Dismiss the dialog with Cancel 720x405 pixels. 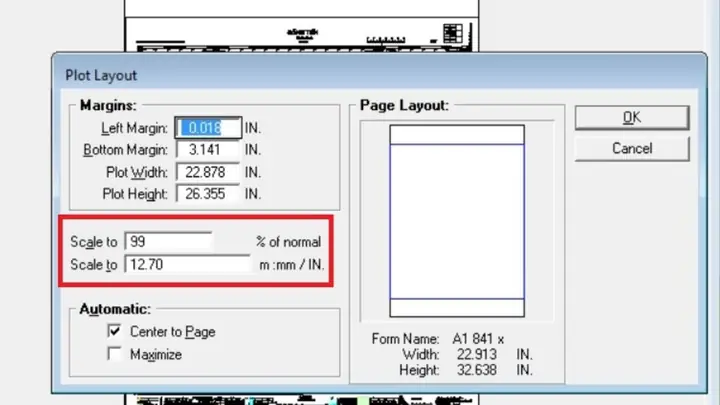pos(632,148)
